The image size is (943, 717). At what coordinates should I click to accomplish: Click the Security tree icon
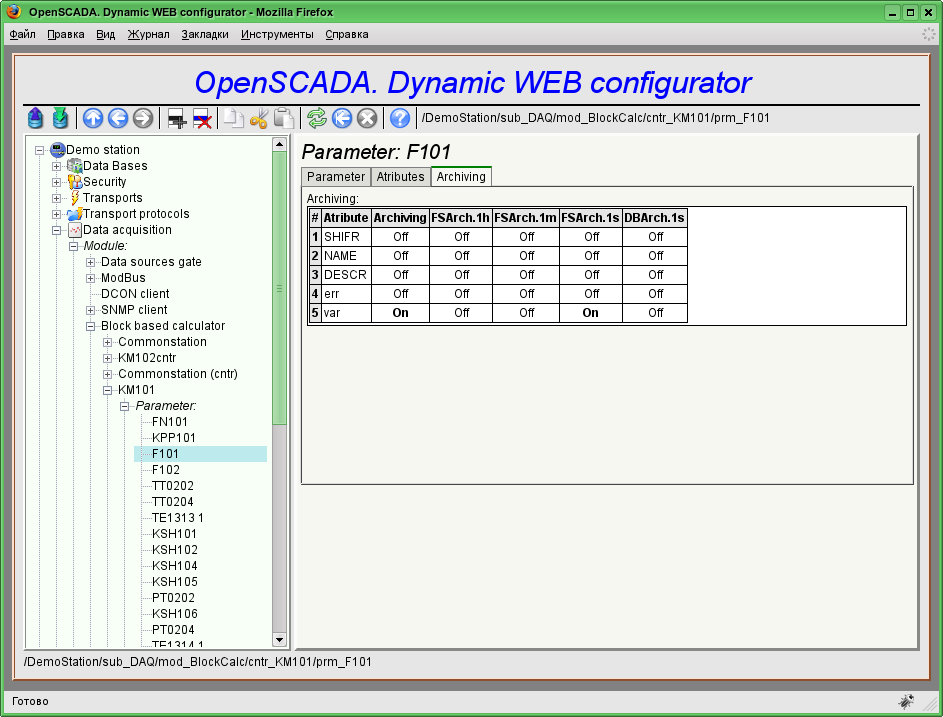75,182
